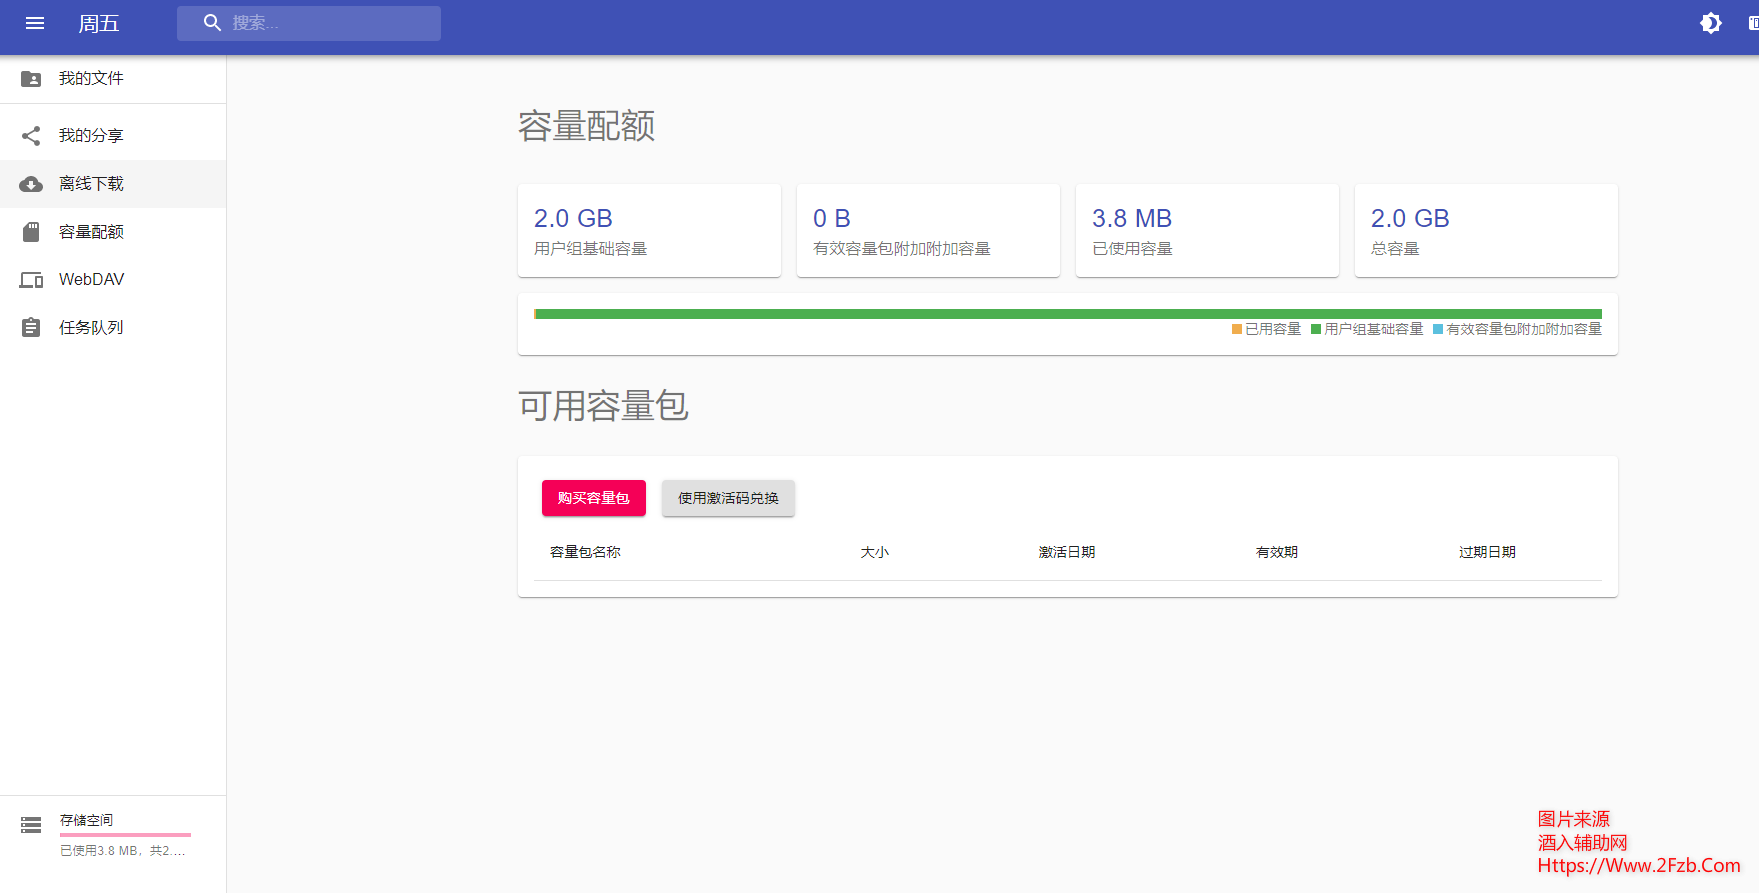The width and height of the screenshot is (1759, 893).
Task: Click the 过期日期 column header
Action: (x=1486, y=552)
